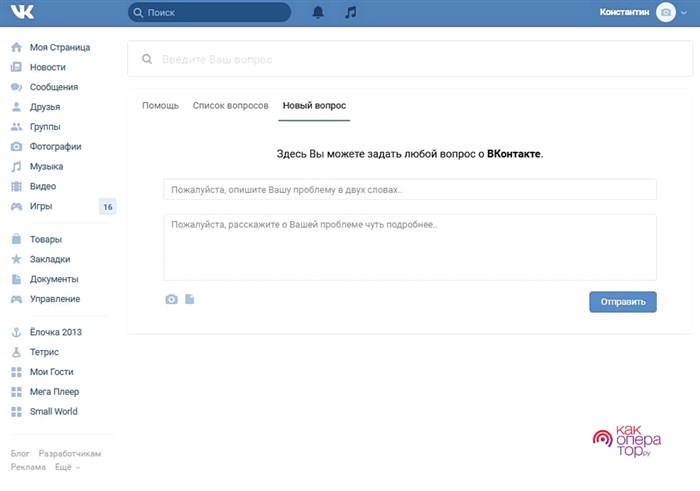Open the music note icon in header
The height and width of the screenshot is (491, 700).
pos(350,12)
